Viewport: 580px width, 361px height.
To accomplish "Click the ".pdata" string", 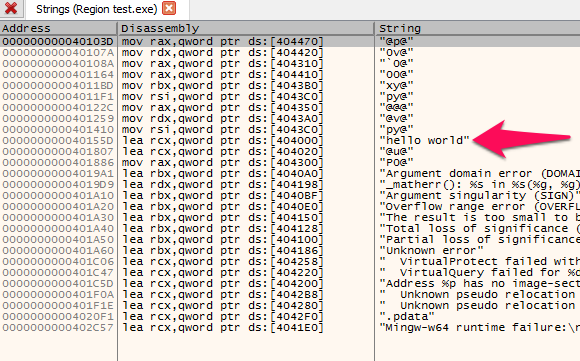I will click(407, 317).
